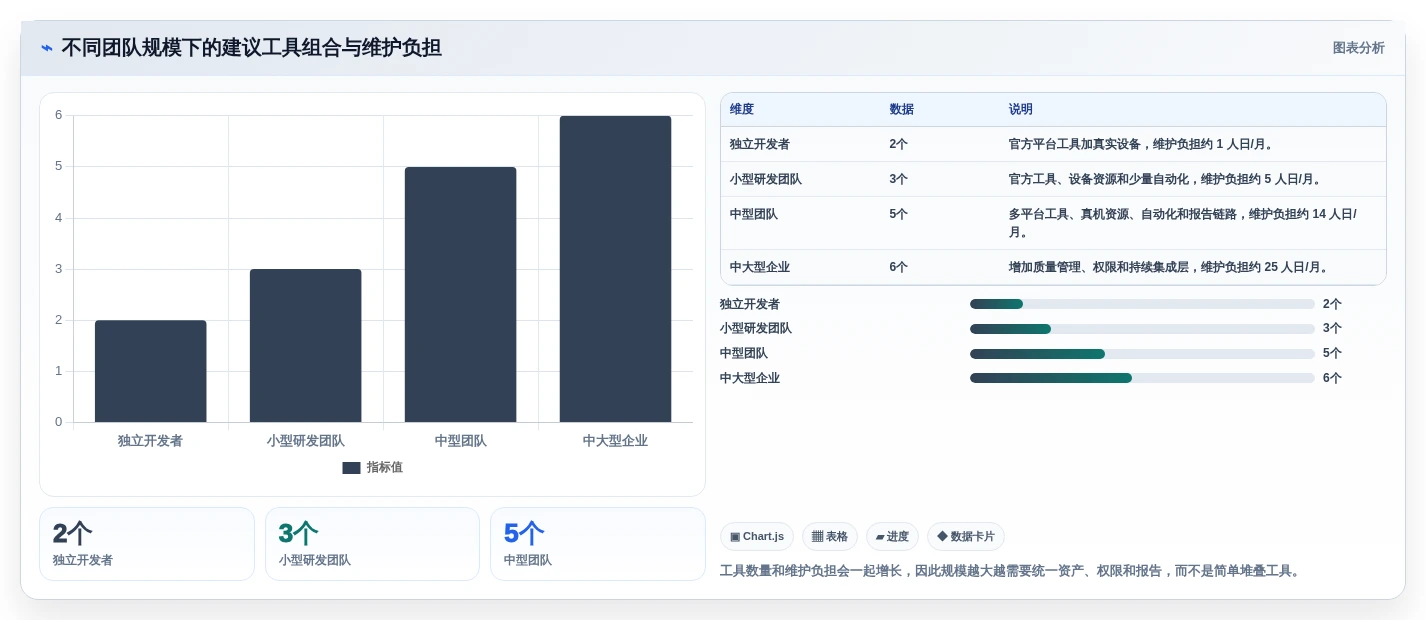This screenshot has width=1426, height=620.
Task: Select the 进度 tag chip
Action: click(x=892, y=537)
